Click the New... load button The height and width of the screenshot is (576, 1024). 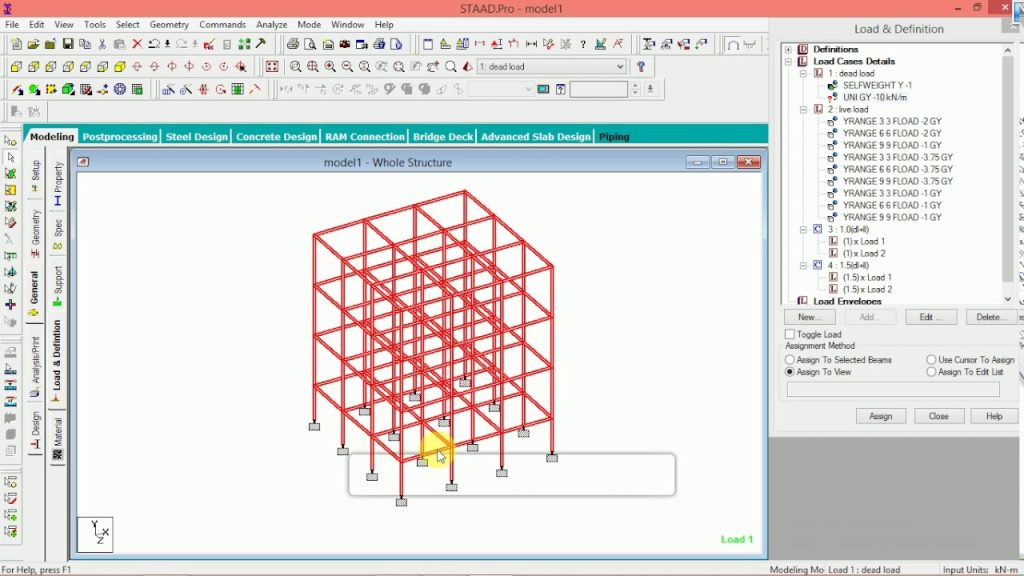pyautogui.click(x=809, y=317)
